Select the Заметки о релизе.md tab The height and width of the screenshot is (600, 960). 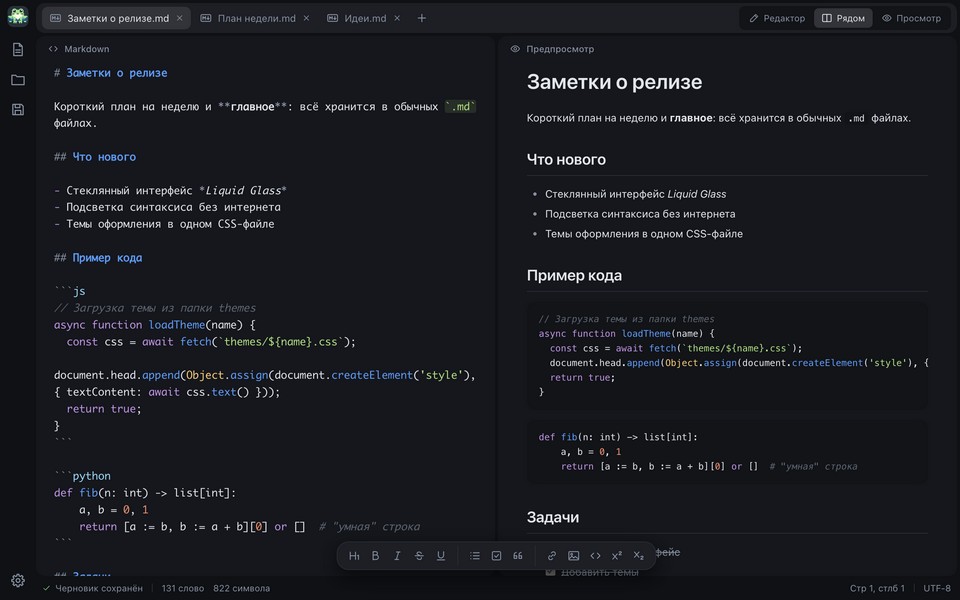tap(118, 18)
